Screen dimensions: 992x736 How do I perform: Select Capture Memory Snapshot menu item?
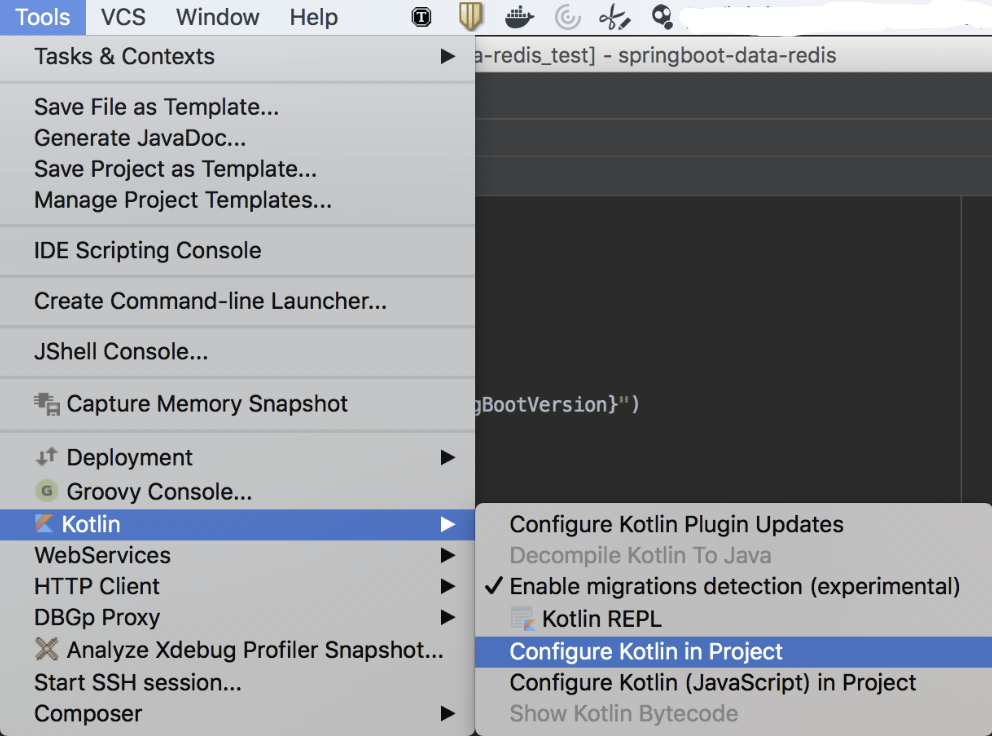237,404
